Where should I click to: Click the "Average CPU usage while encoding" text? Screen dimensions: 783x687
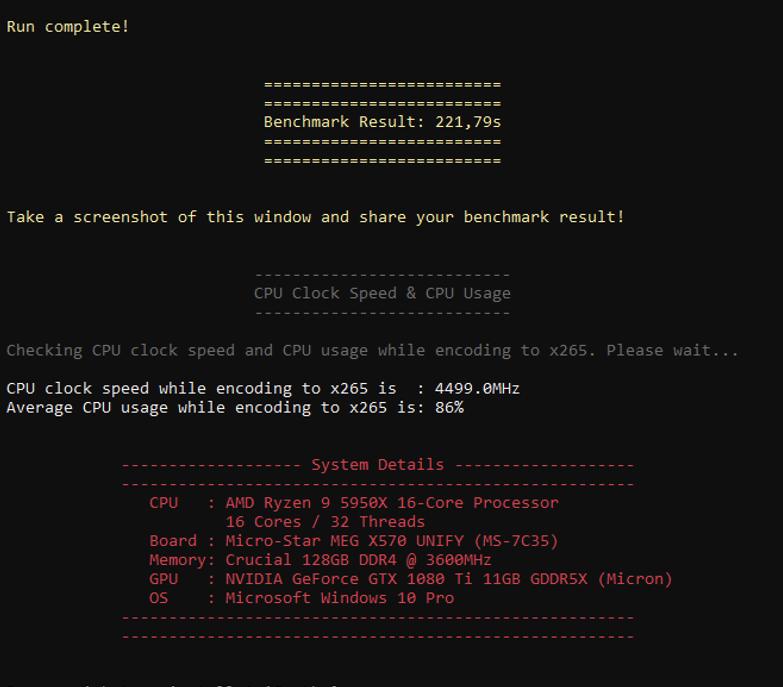pos(159,408)
